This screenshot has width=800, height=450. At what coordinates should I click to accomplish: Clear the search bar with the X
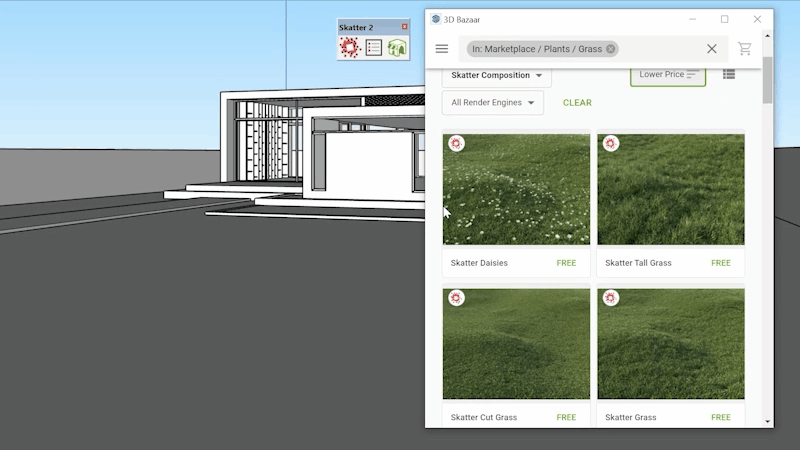[712, 48]
